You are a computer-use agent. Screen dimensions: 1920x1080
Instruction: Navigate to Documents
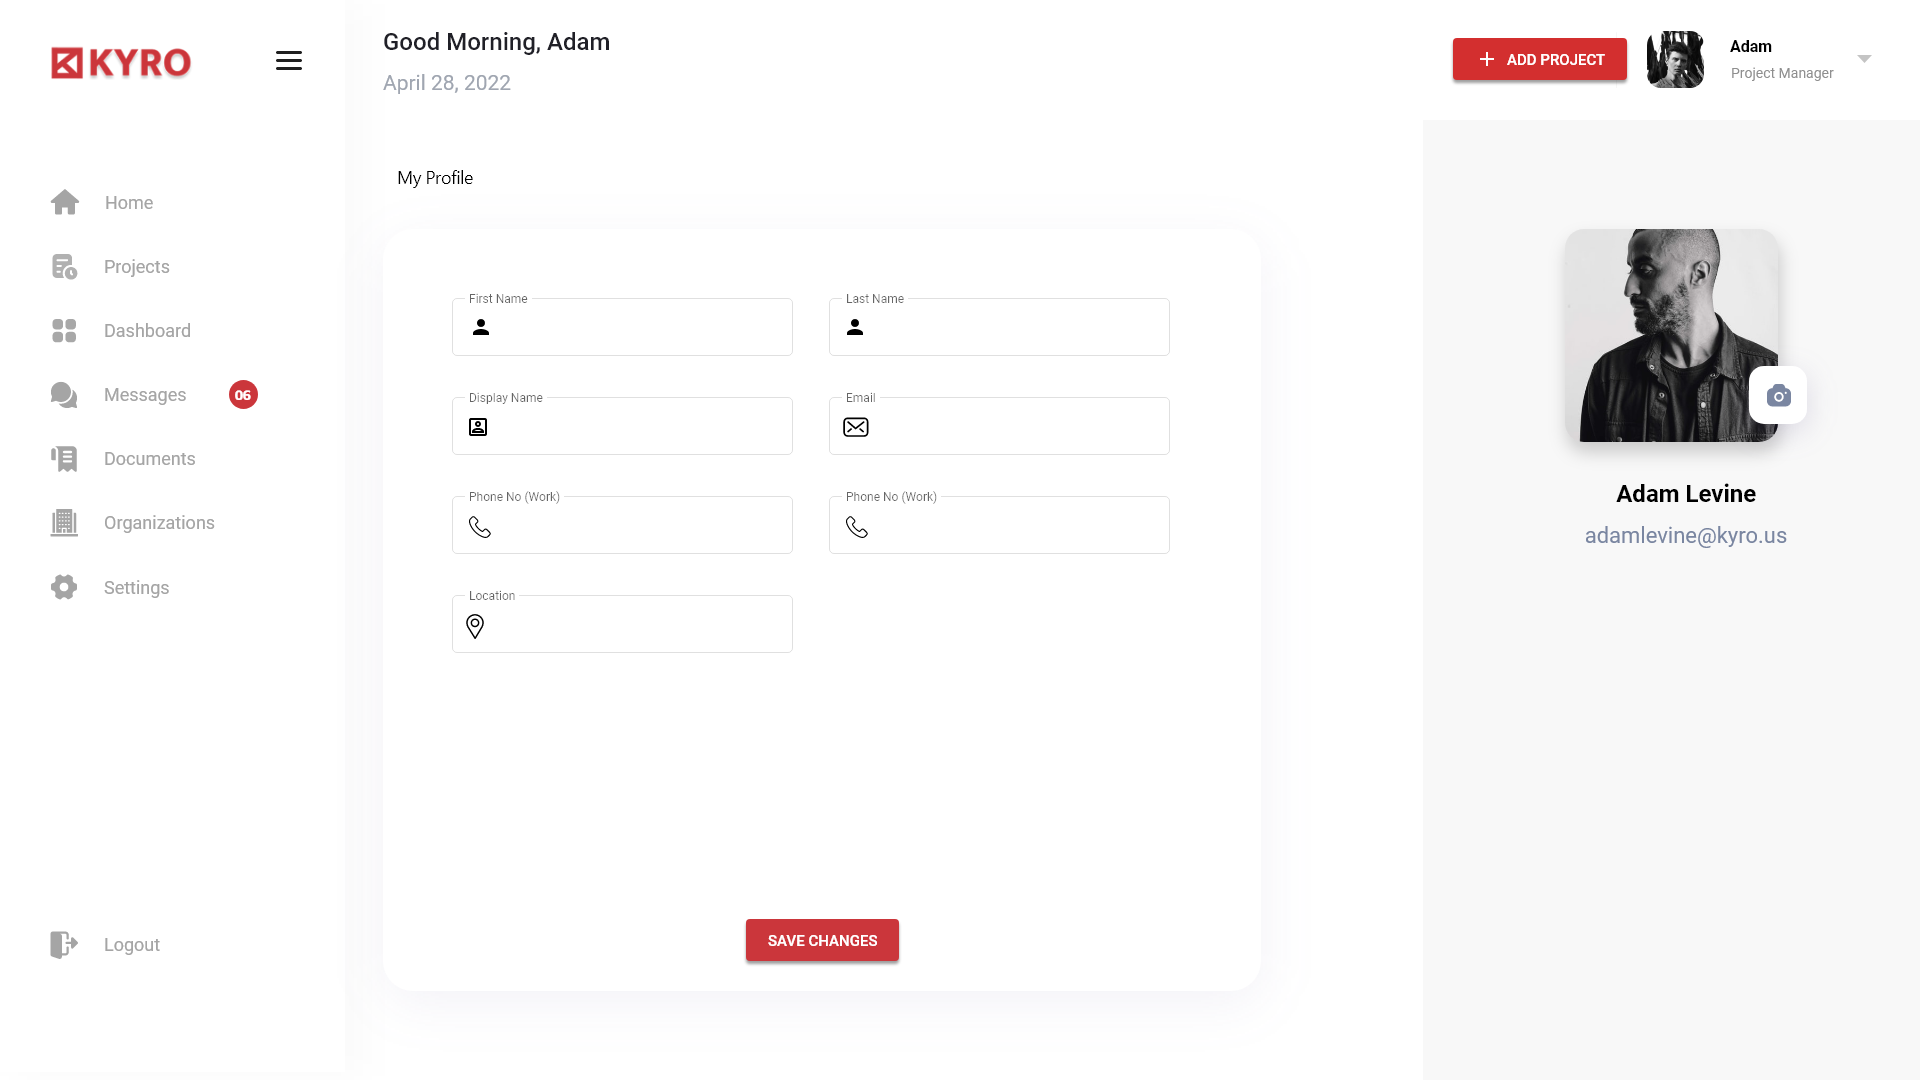[150, 459]
